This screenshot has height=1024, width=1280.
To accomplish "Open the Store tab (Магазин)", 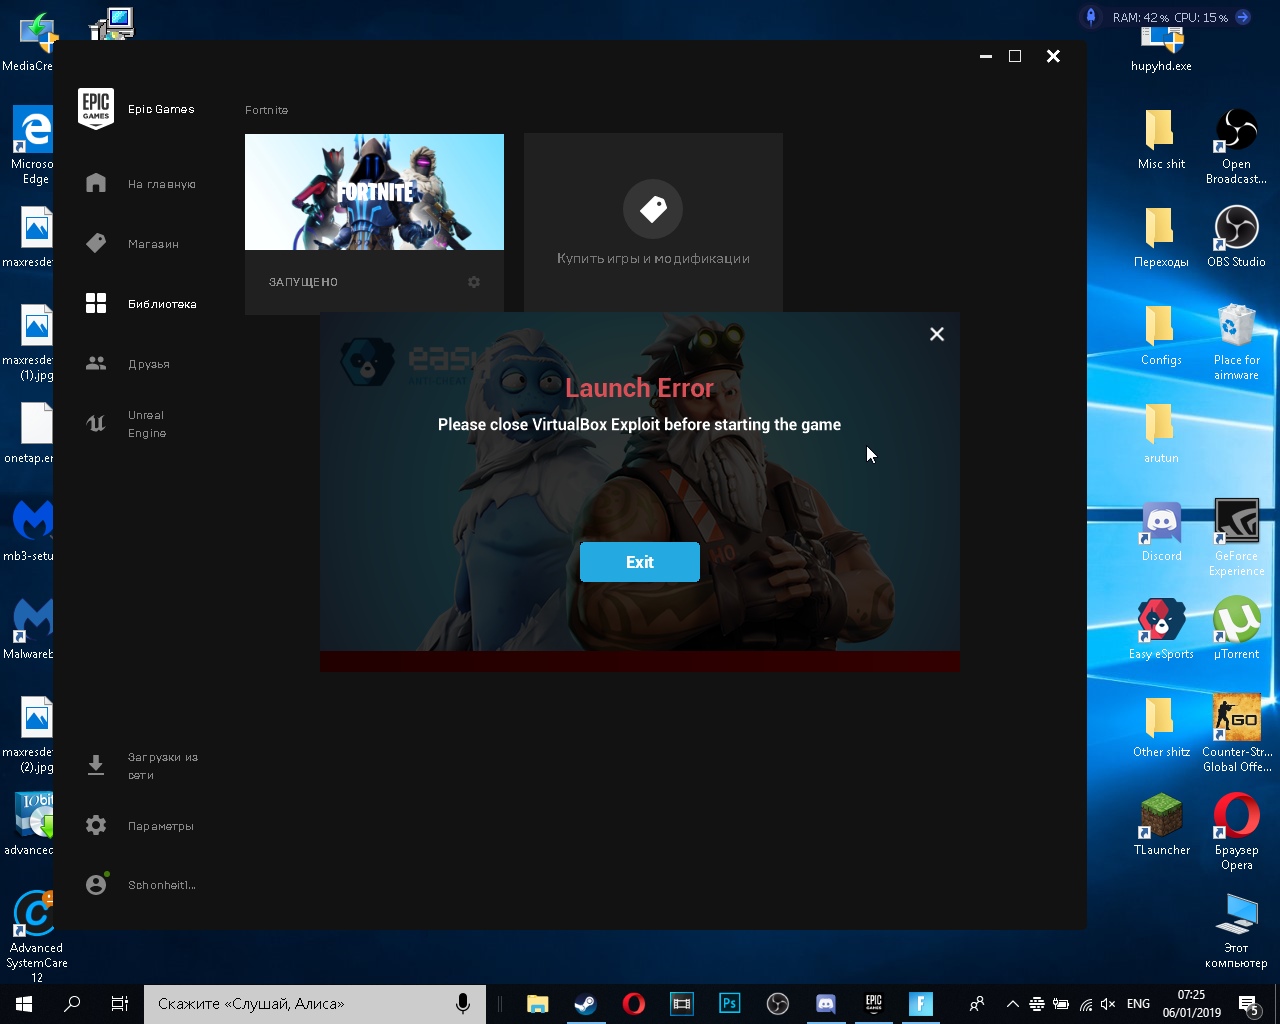I will click(x=96, y=243).
